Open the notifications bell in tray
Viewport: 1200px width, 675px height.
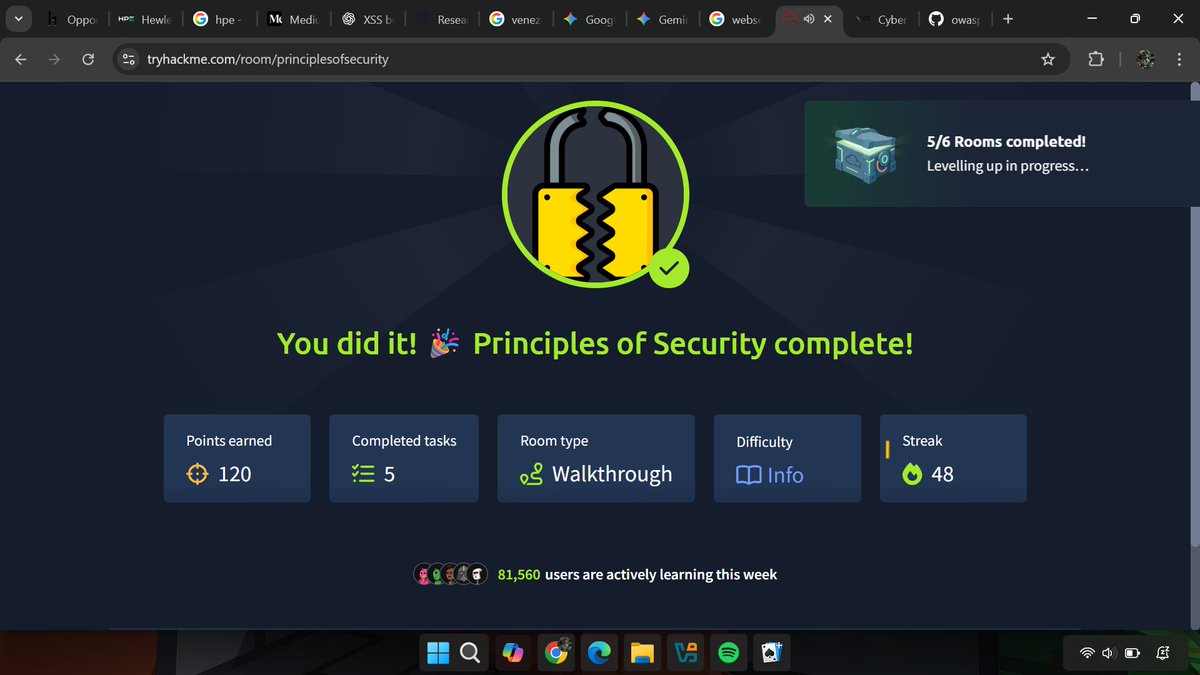1163,654
